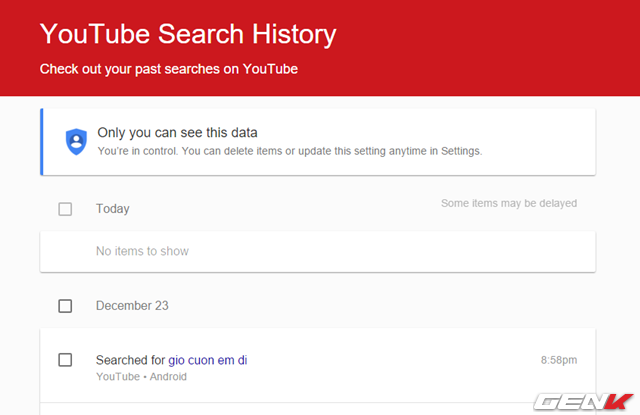
Task: Click the 'No items to show' row
Action: pyautogui.click(x=142, y=251)
